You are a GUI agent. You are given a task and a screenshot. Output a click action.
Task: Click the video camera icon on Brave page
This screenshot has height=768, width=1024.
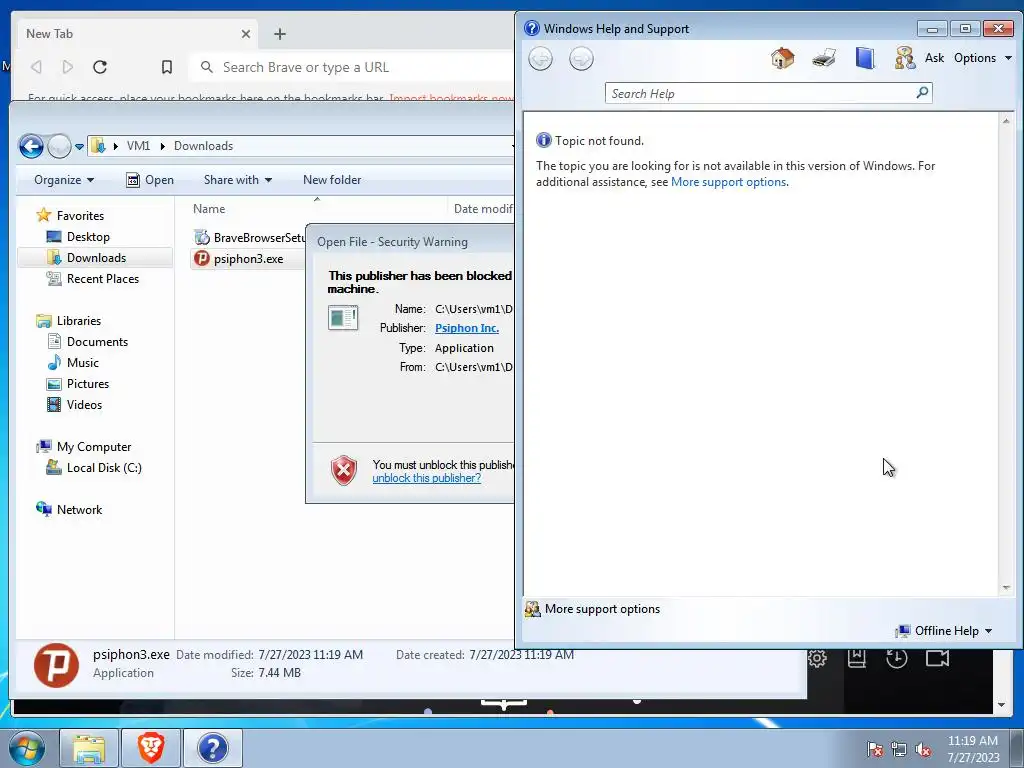937,658
